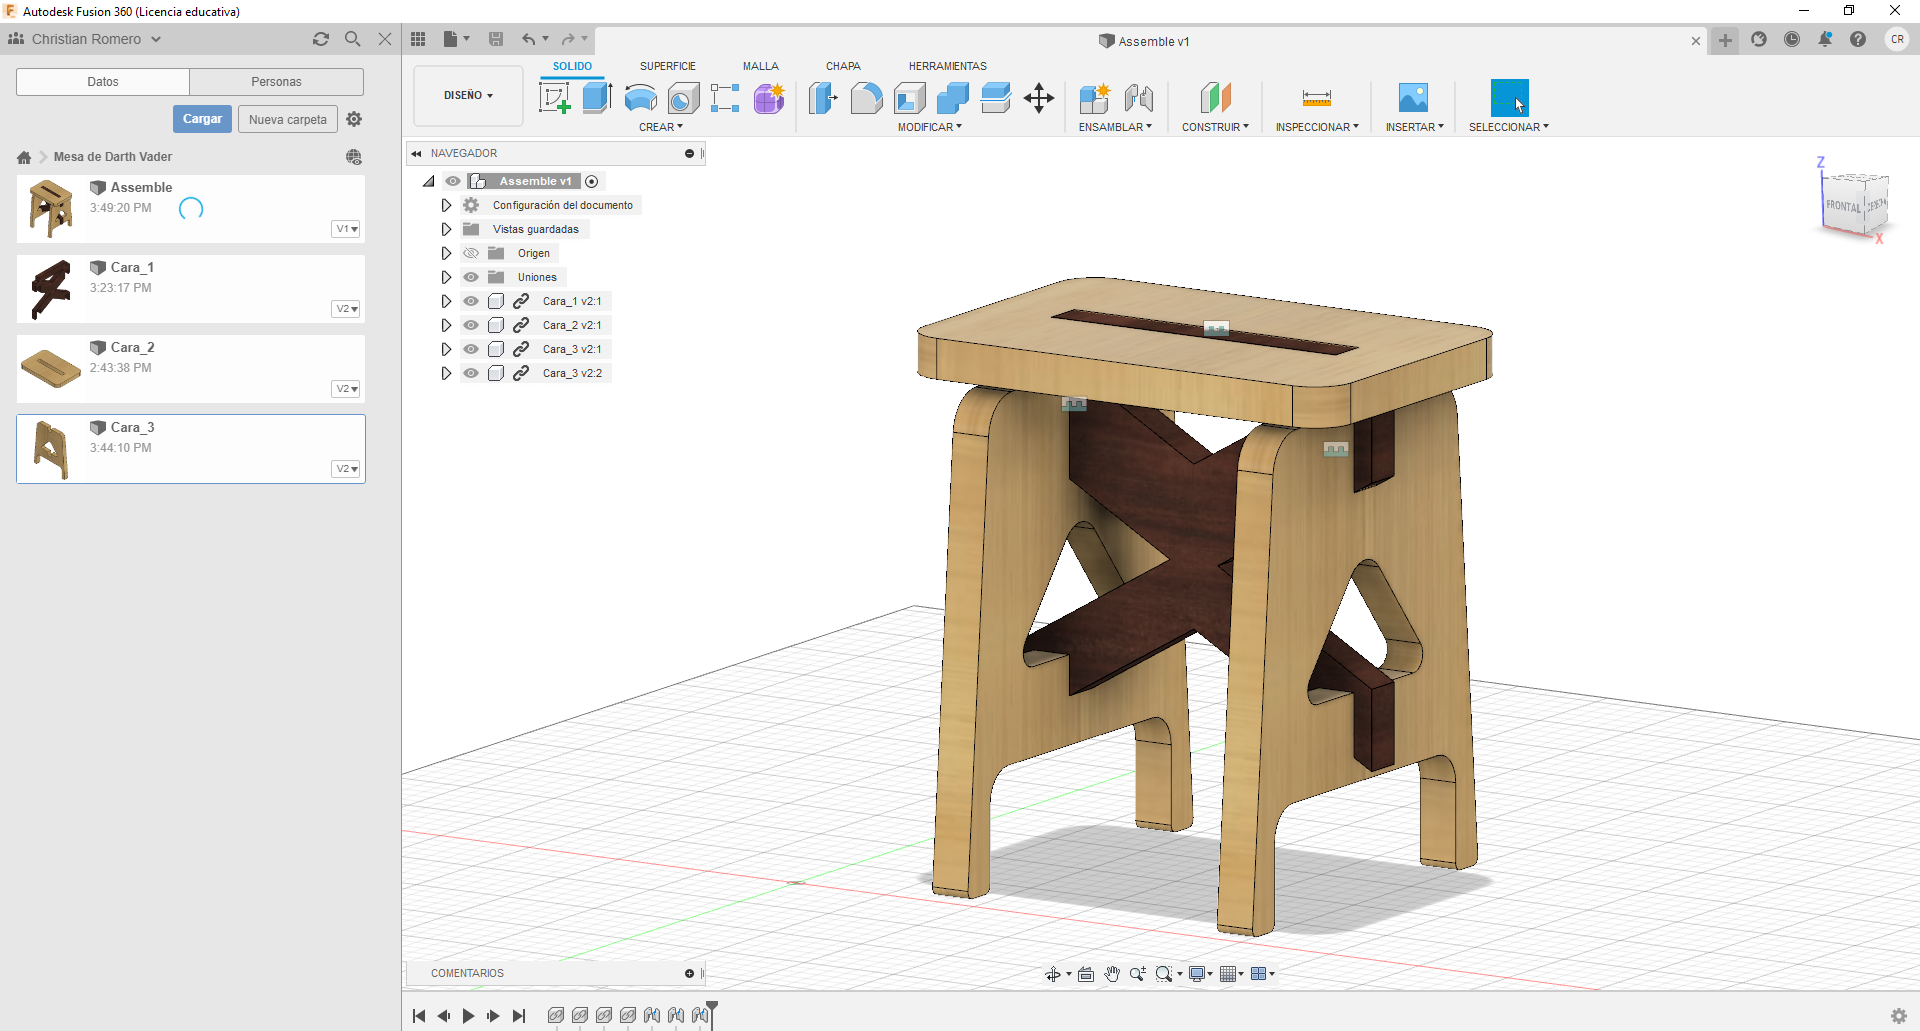Image resolution: width=1920 pixels, height=1031 pixels.
Task: Open the ENSAMBLAR dropdown menu
Action: click(1115, 127)
